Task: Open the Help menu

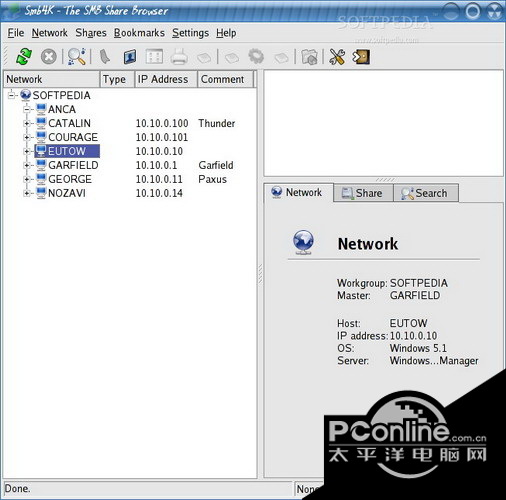Action: [x=226, y=33]
